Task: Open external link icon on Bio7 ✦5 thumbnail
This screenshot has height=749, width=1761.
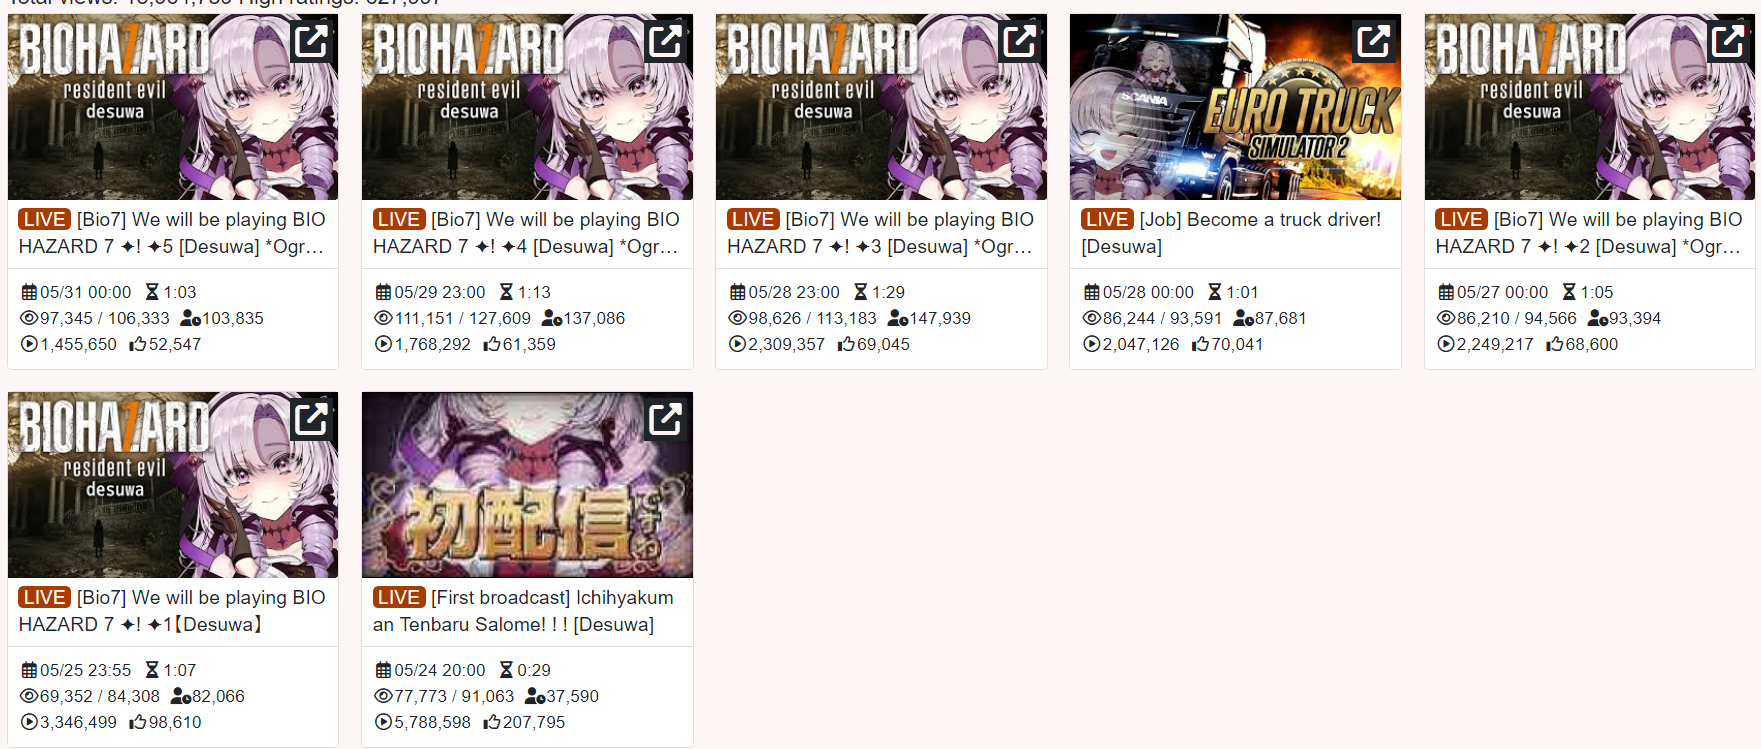Action: coord(311,41)
